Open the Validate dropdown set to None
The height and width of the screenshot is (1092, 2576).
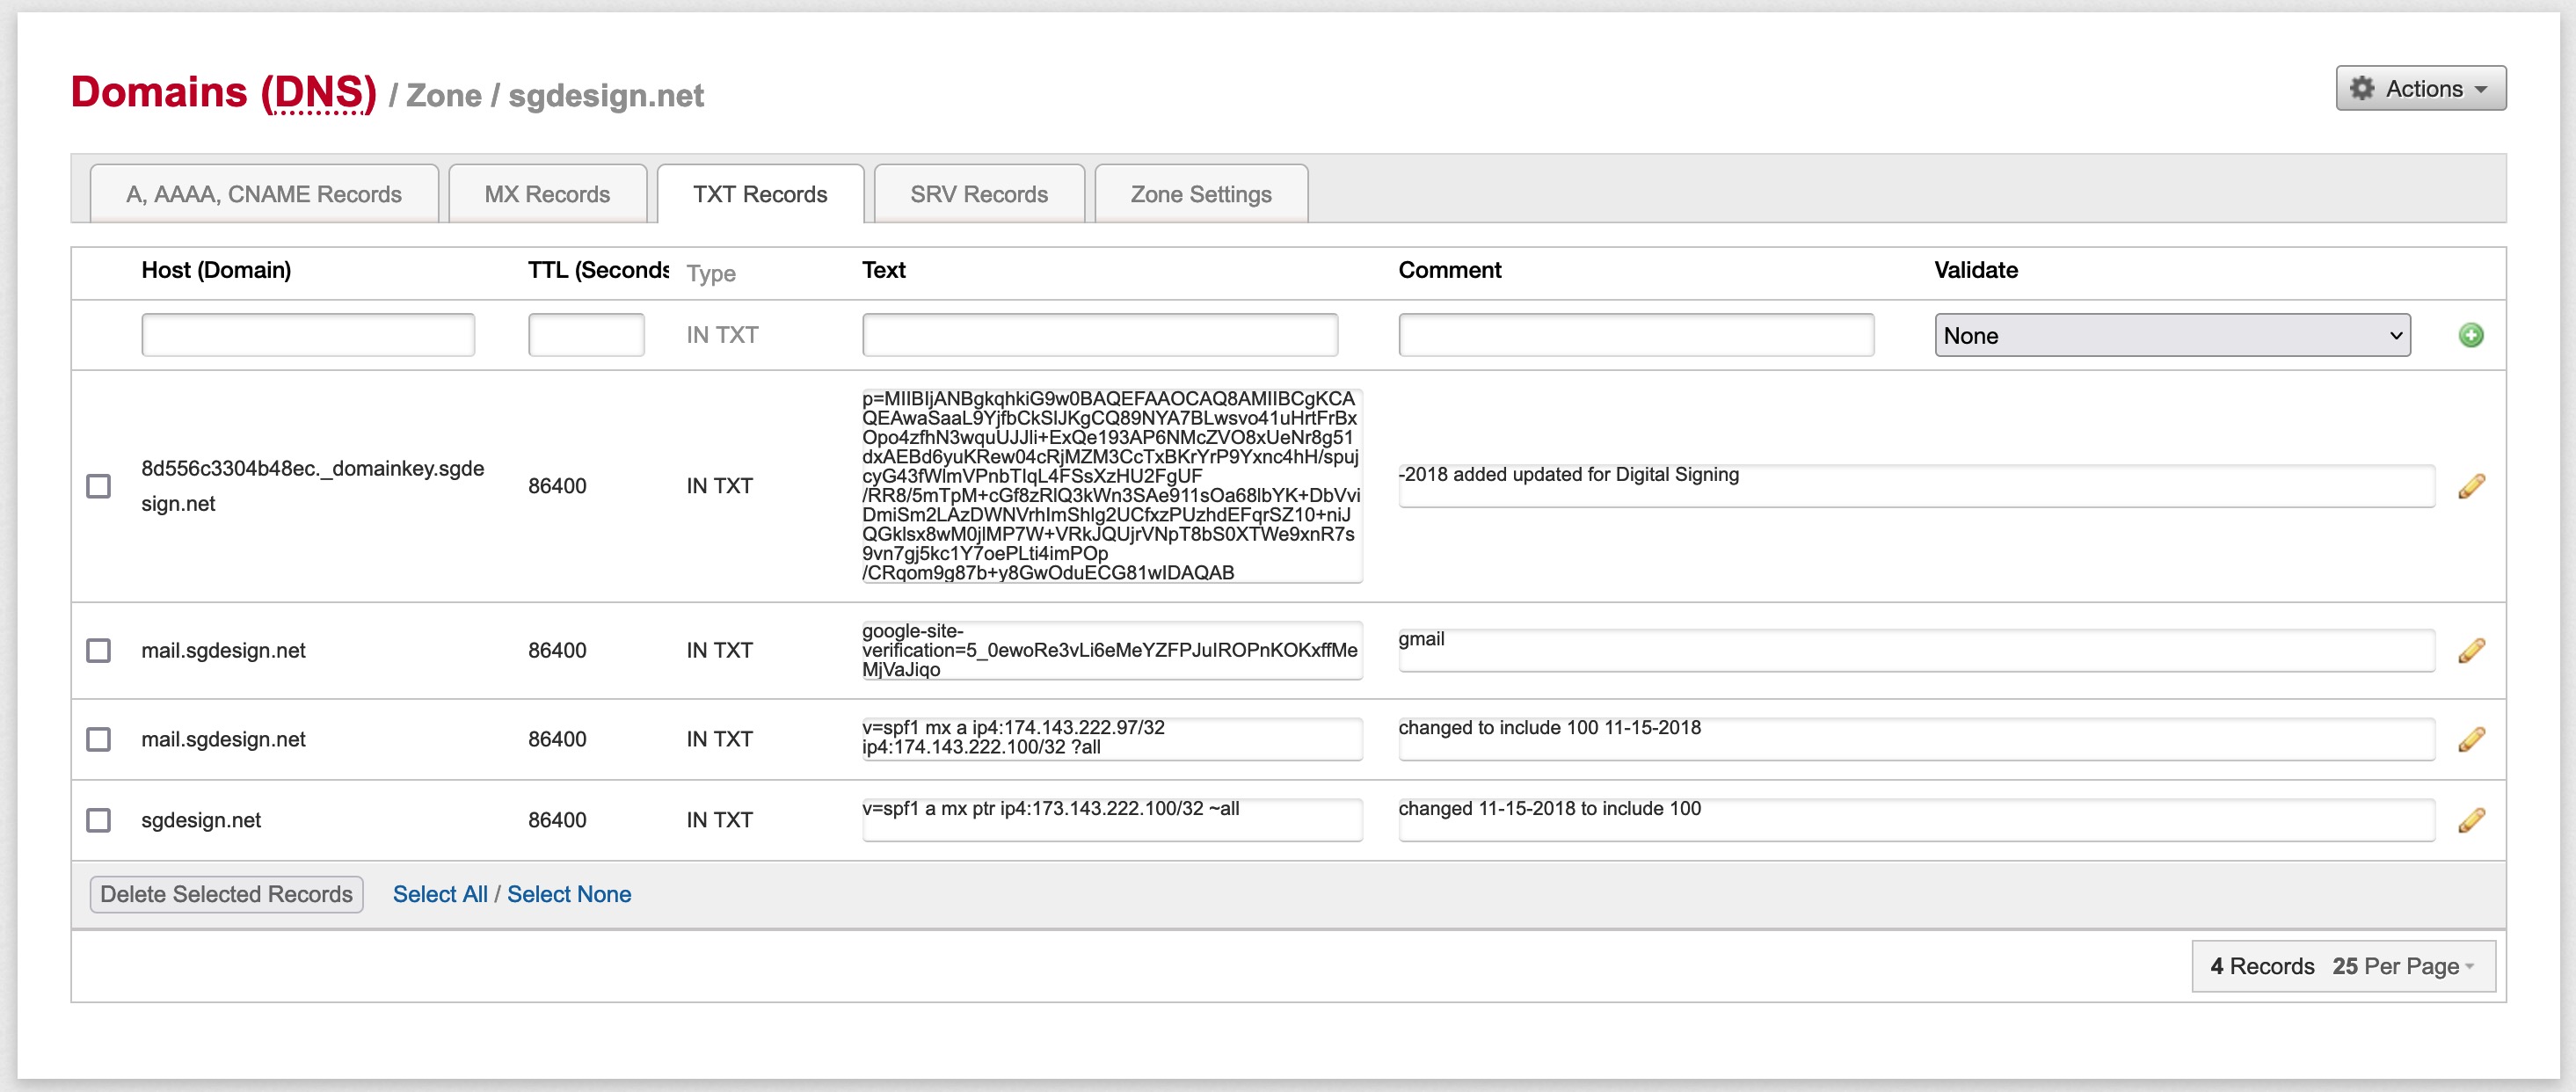coord(2171,335)
